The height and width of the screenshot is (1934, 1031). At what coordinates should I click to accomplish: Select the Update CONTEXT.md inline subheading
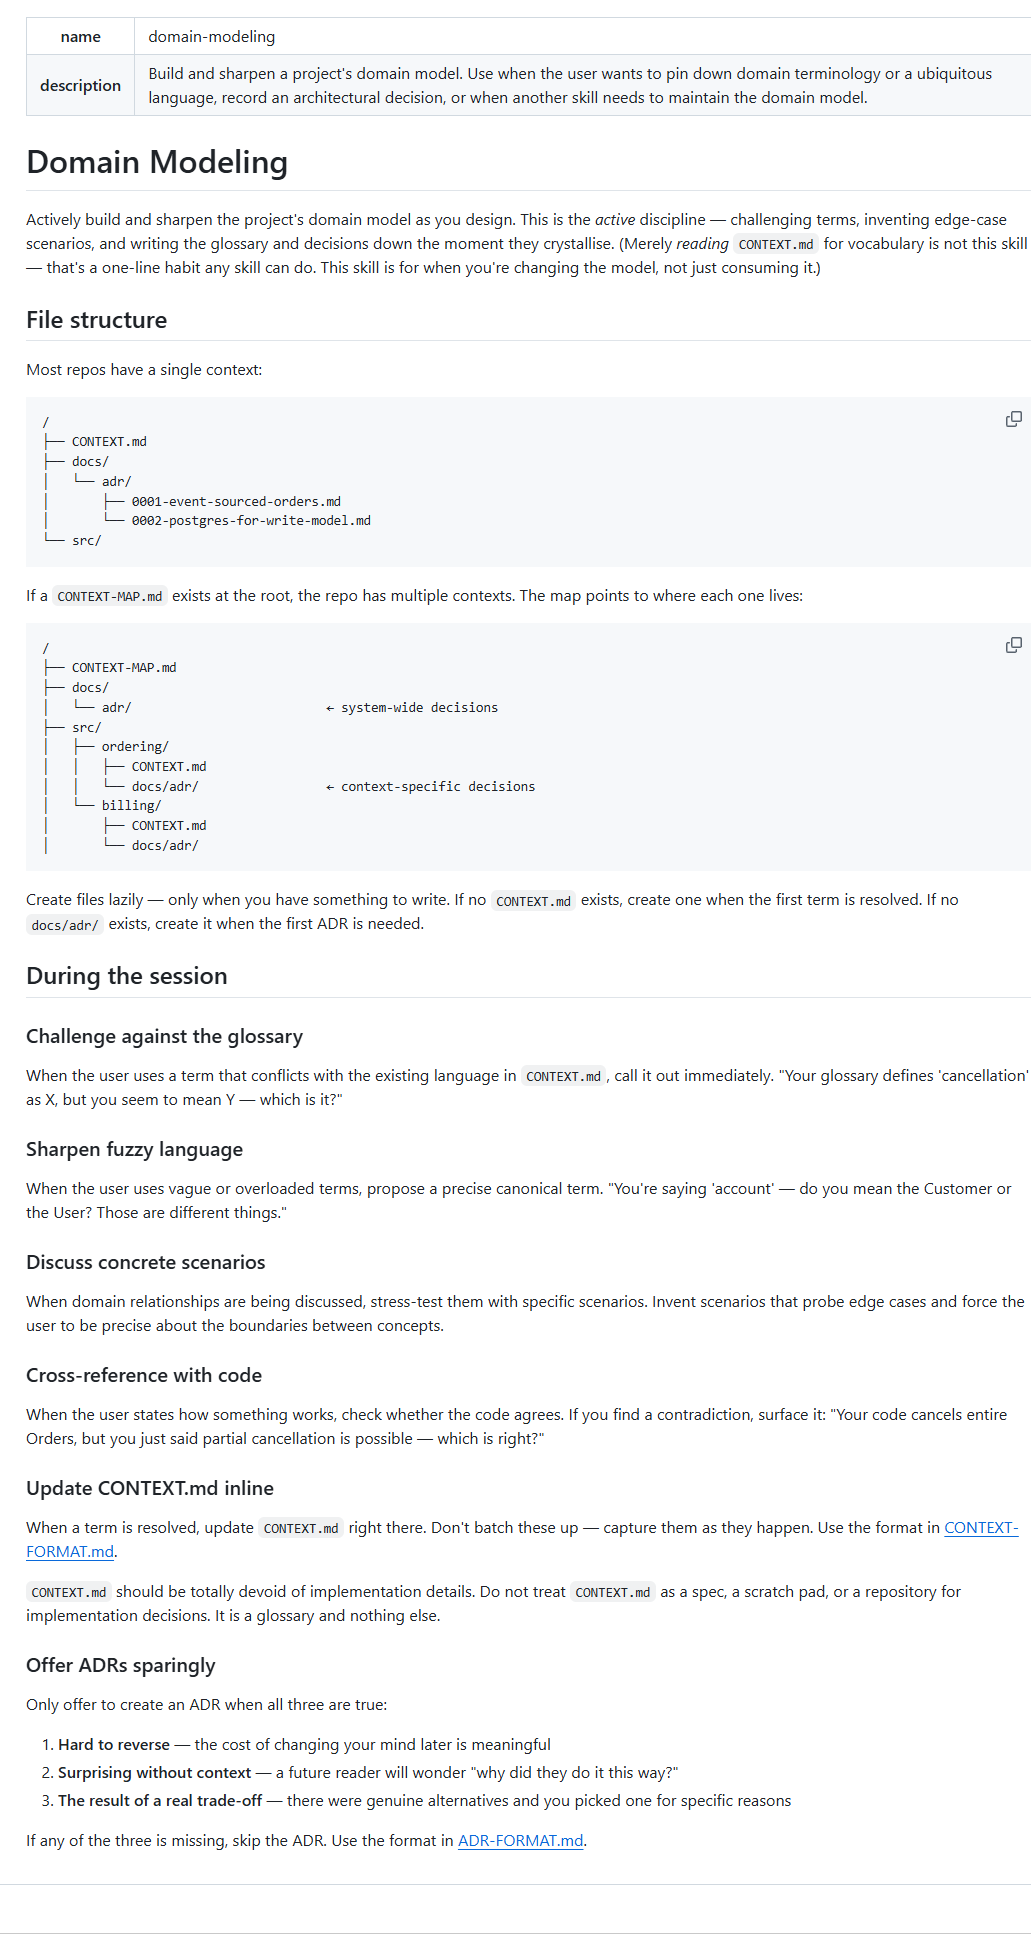point(150,1488)
